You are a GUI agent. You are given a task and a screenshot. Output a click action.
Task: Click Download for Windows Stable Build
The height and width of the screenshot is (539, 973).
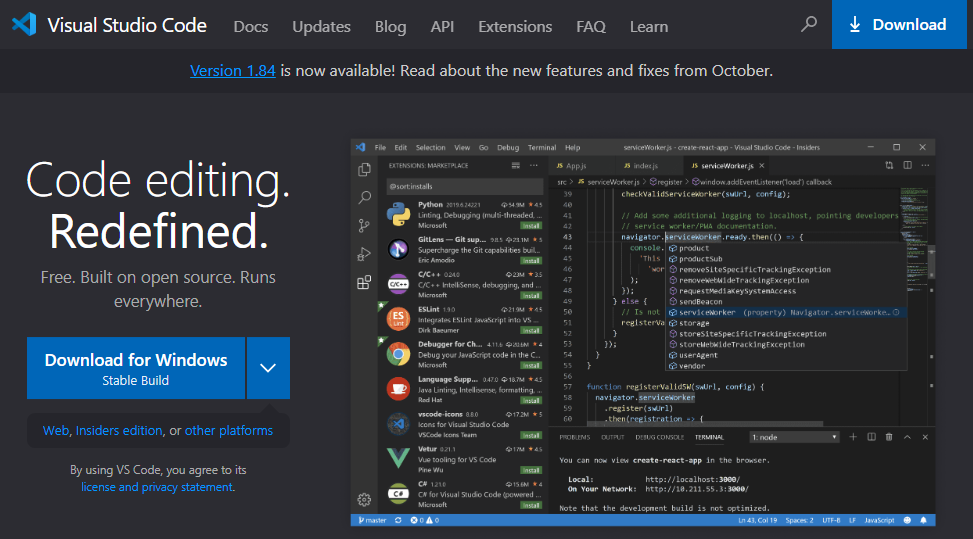click(x=136, y=368)
